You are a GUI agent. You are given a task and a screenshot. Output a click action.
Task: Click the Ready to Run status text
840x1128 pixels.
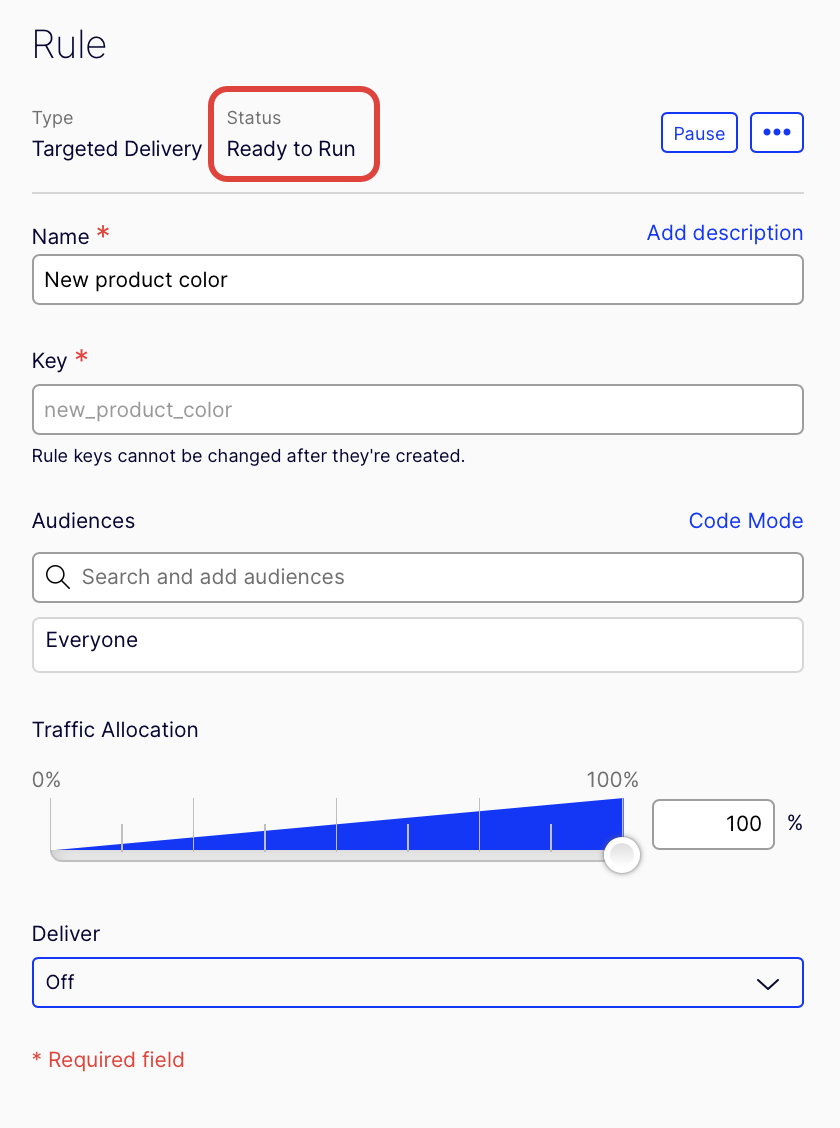(291, 149)
